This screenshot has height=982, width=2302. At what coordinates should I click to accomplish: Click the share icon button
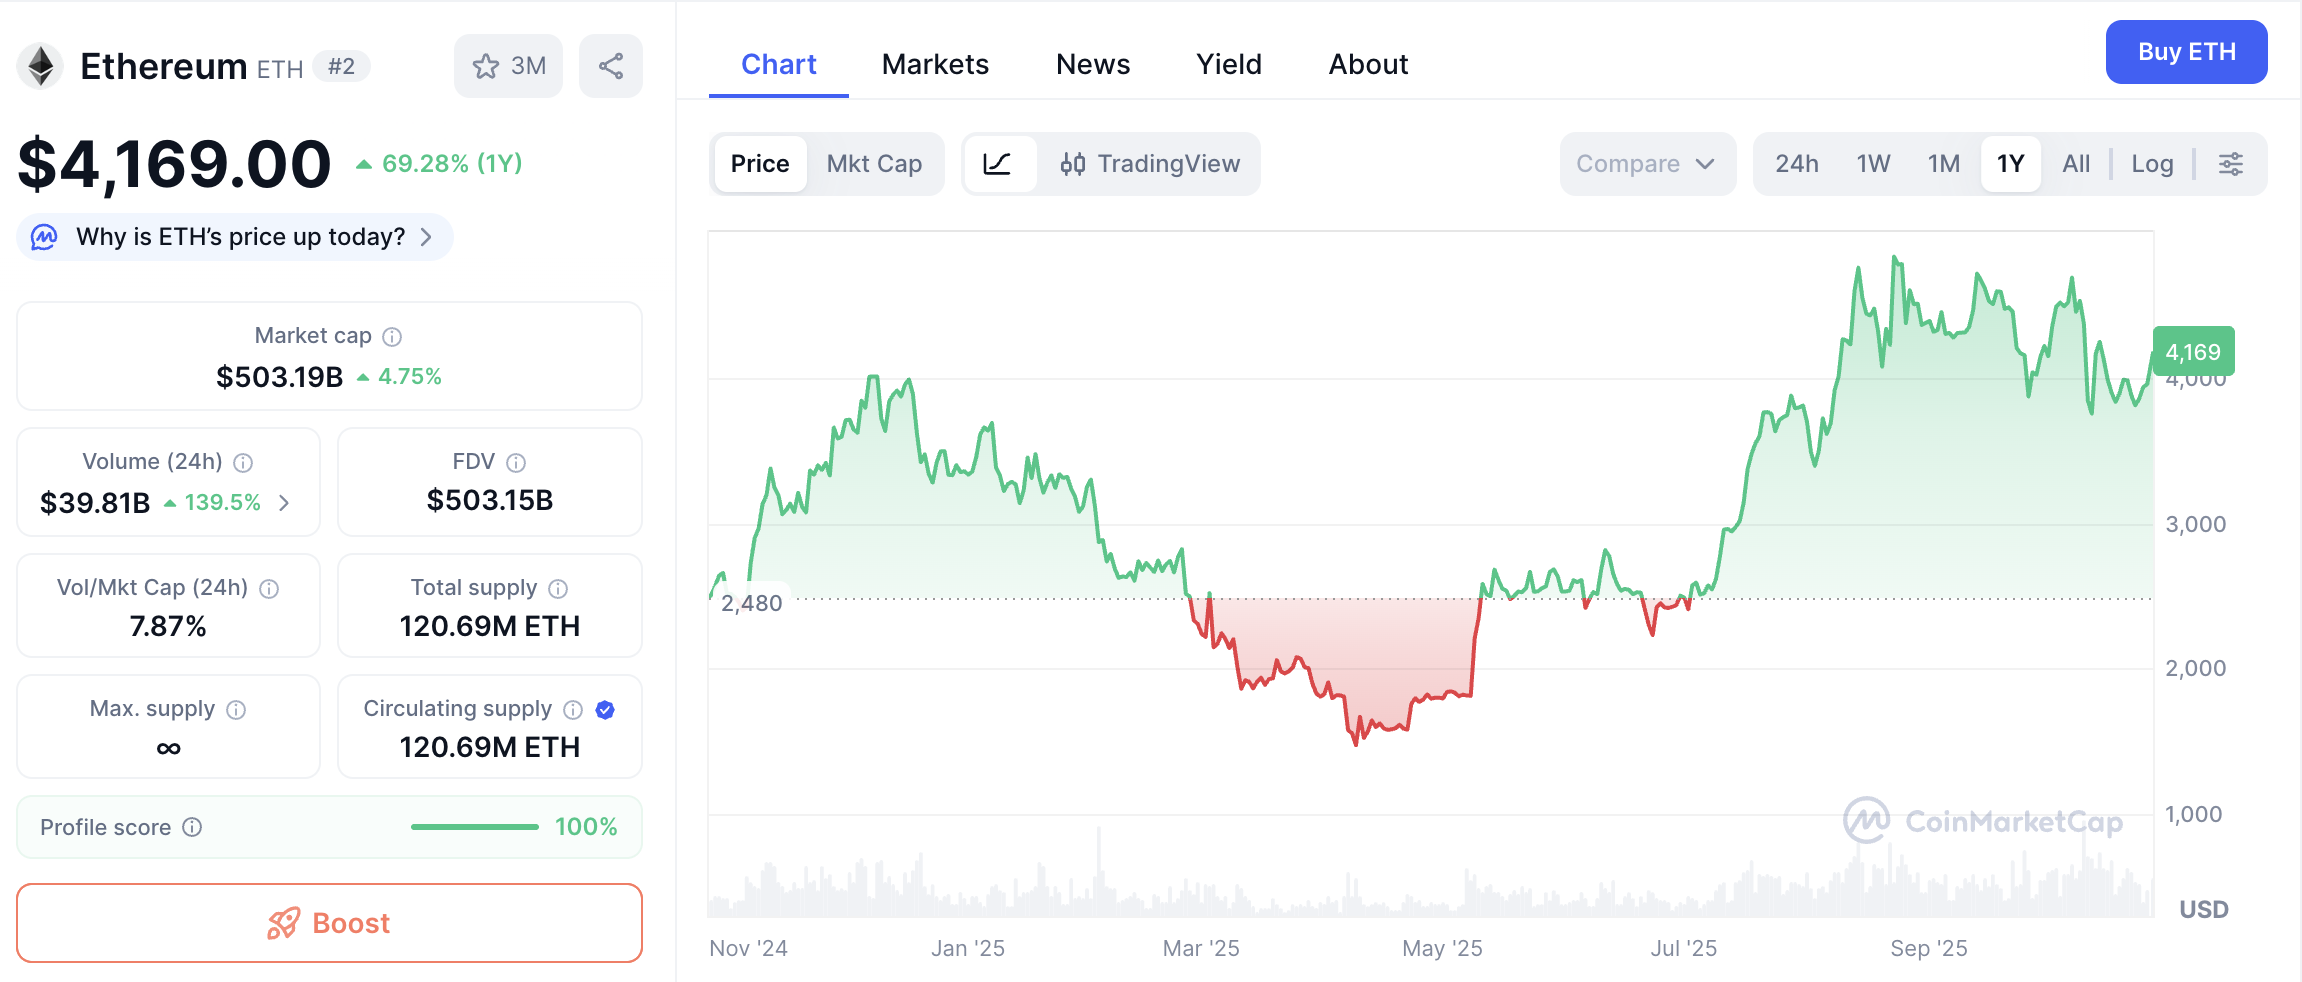tap(611, 66)
